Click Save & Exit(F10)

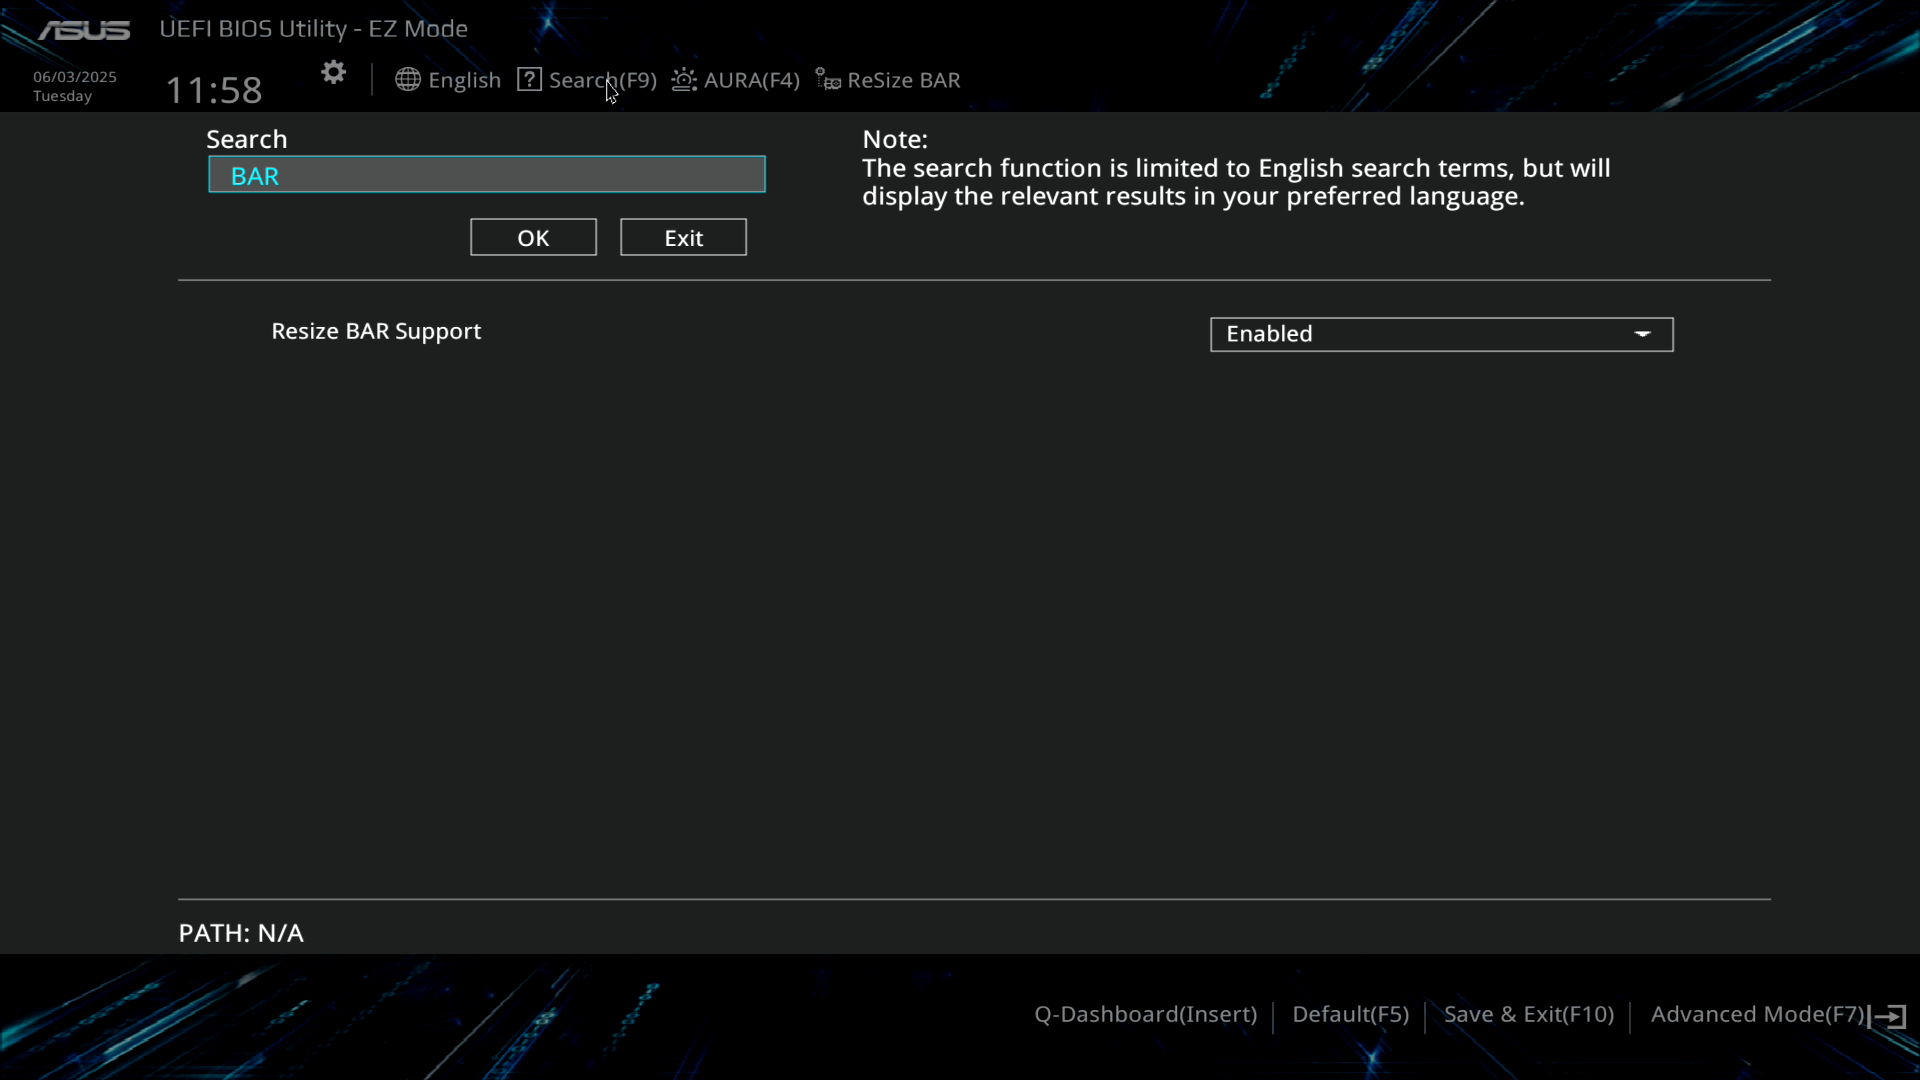[x=1528, y=1014]
